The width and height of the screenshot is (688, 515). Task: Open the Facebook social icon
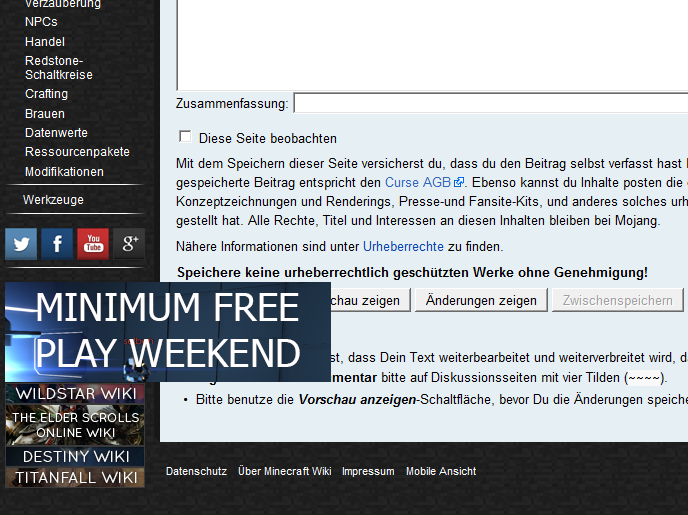point(57,244)
